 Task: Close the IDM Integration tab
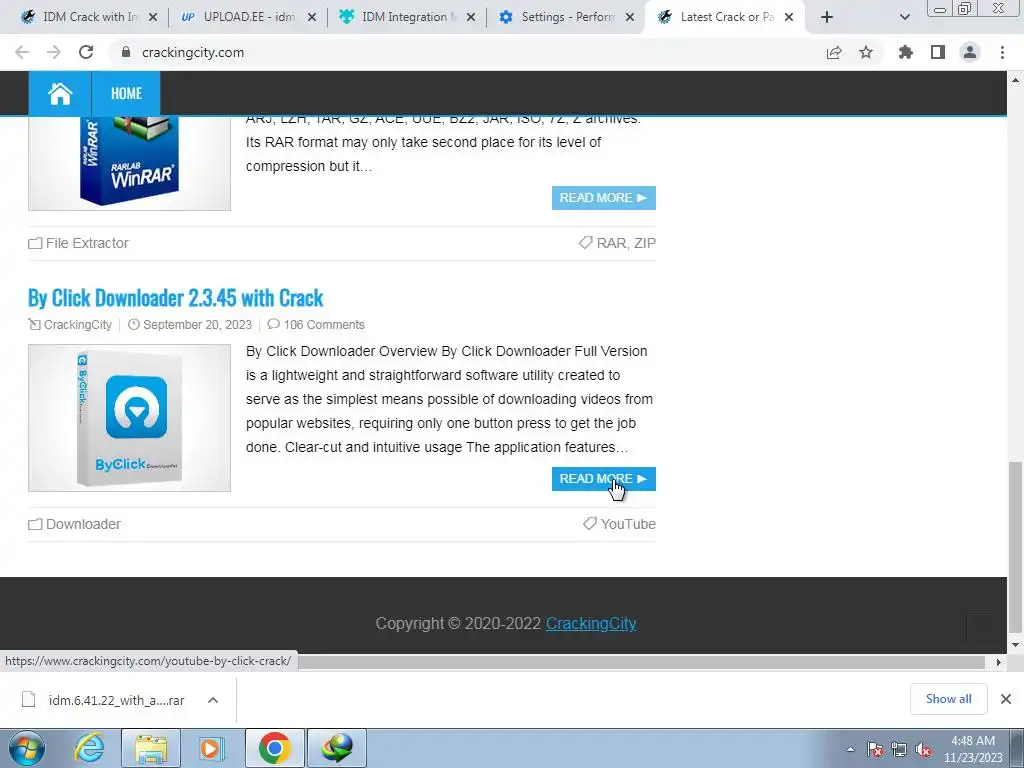point(471,18)
